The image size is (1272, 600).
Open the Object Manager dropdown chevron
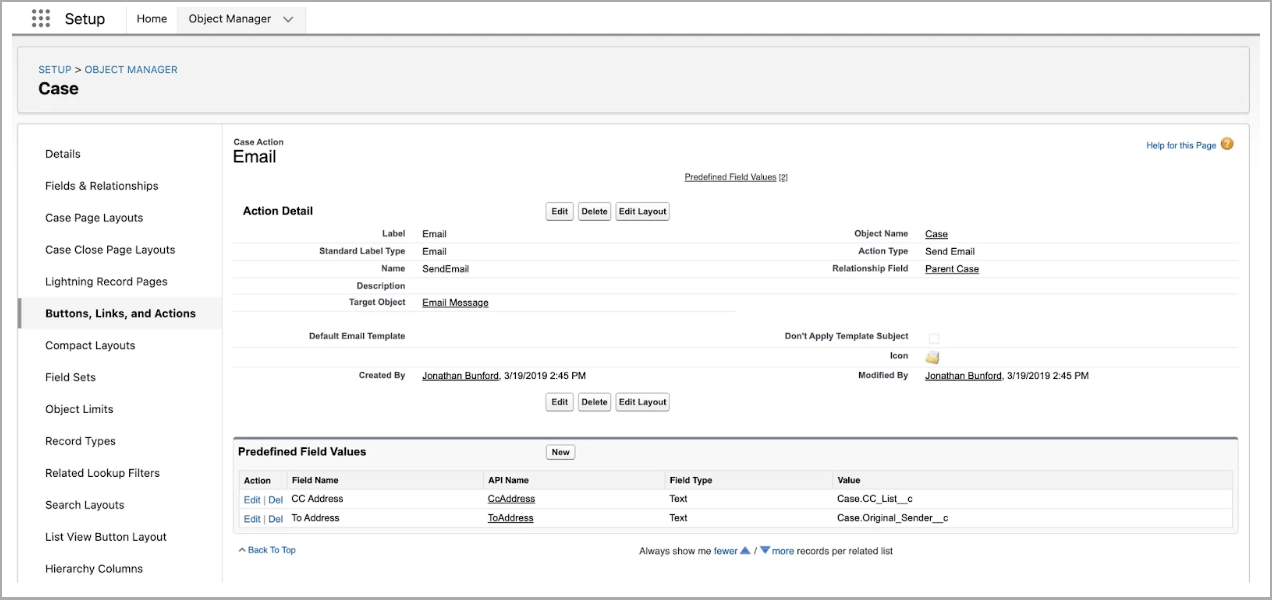[x=288, y=18]
